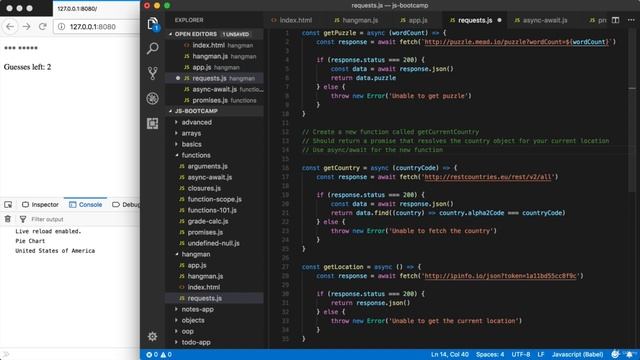Open undefined-null.js in the file tree
The width and height of the screenshot is (640, 360).
pos(213,243)
